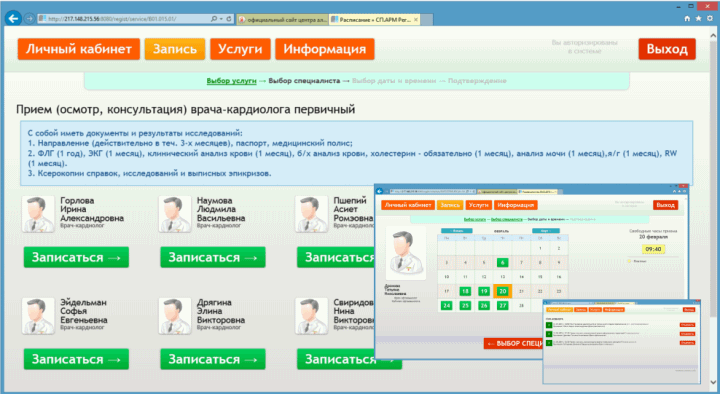Book with Дрягина via Записаться button
Viewport: 720px width, 394px height.
(x=213, y=359)
